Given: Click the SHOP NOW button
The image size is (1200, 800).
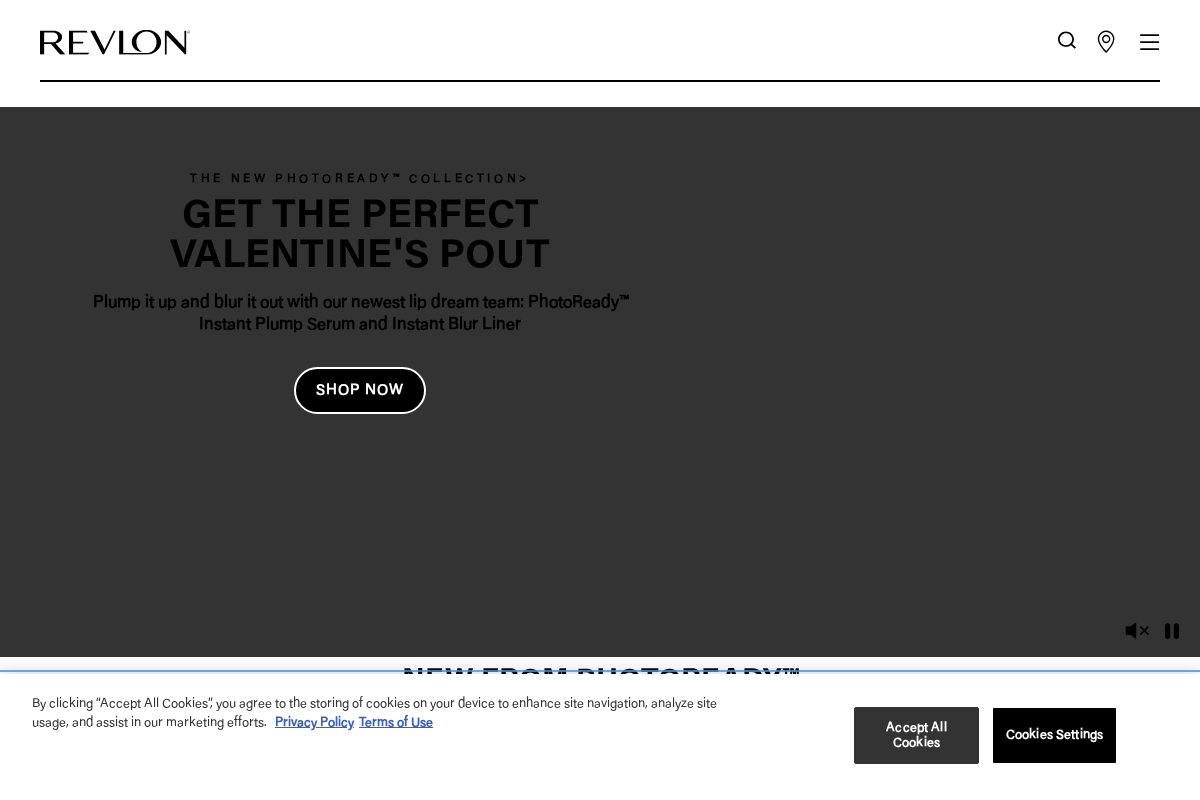Looking at the screenshot, I should coord(360,390).
